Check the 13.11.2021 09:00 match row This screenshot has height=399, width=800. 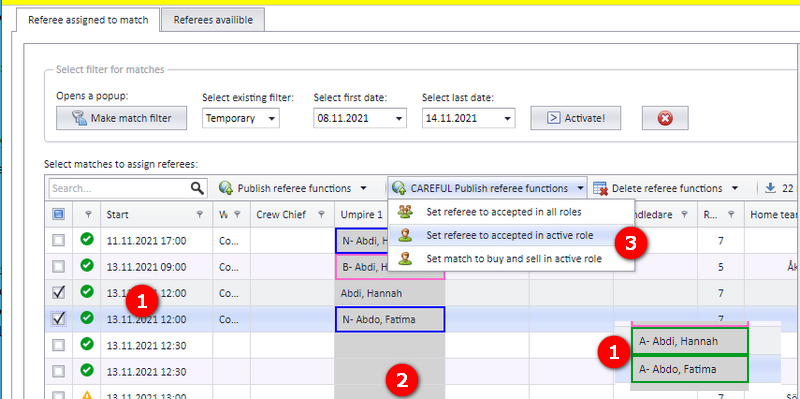pos(59,266)
